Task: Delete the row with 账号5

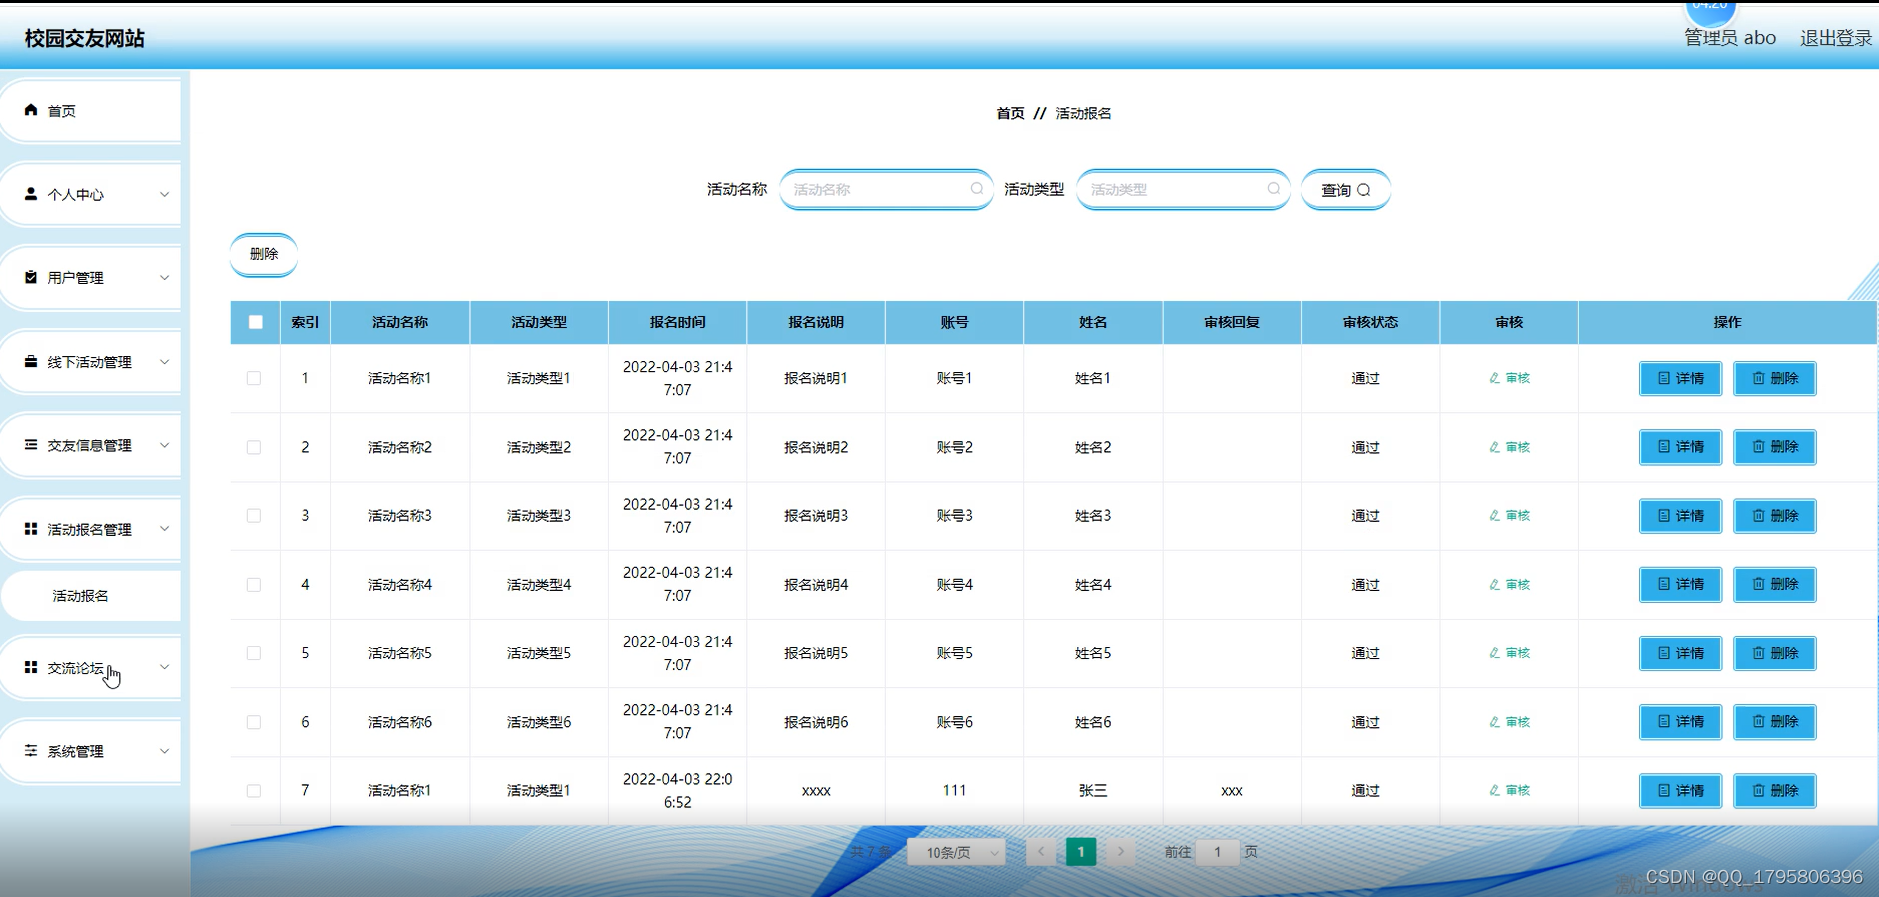Action: [x=1774, y=653]
